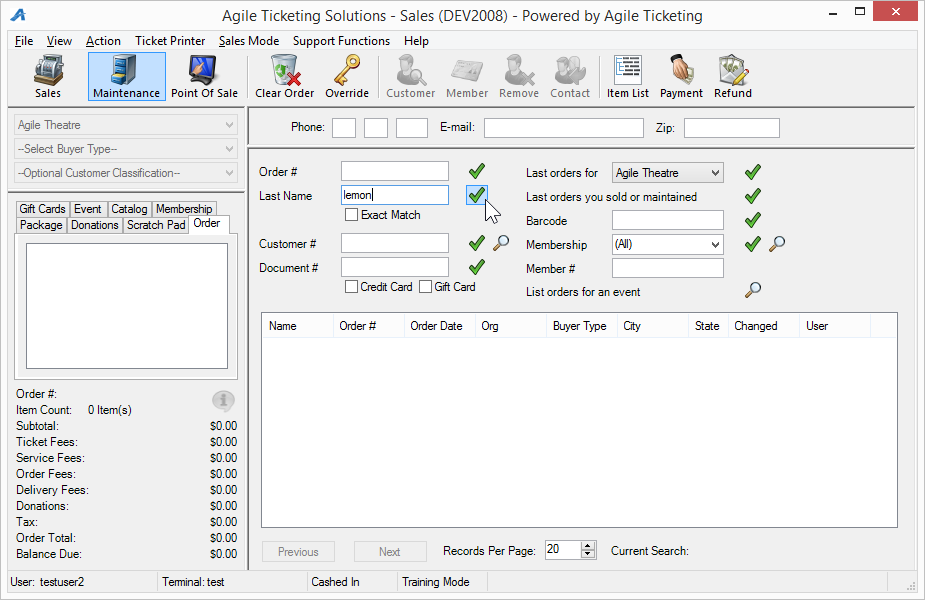This screenshot has width=925, height=600.
Task: Click the Previous page button
Action: [299, 552]
